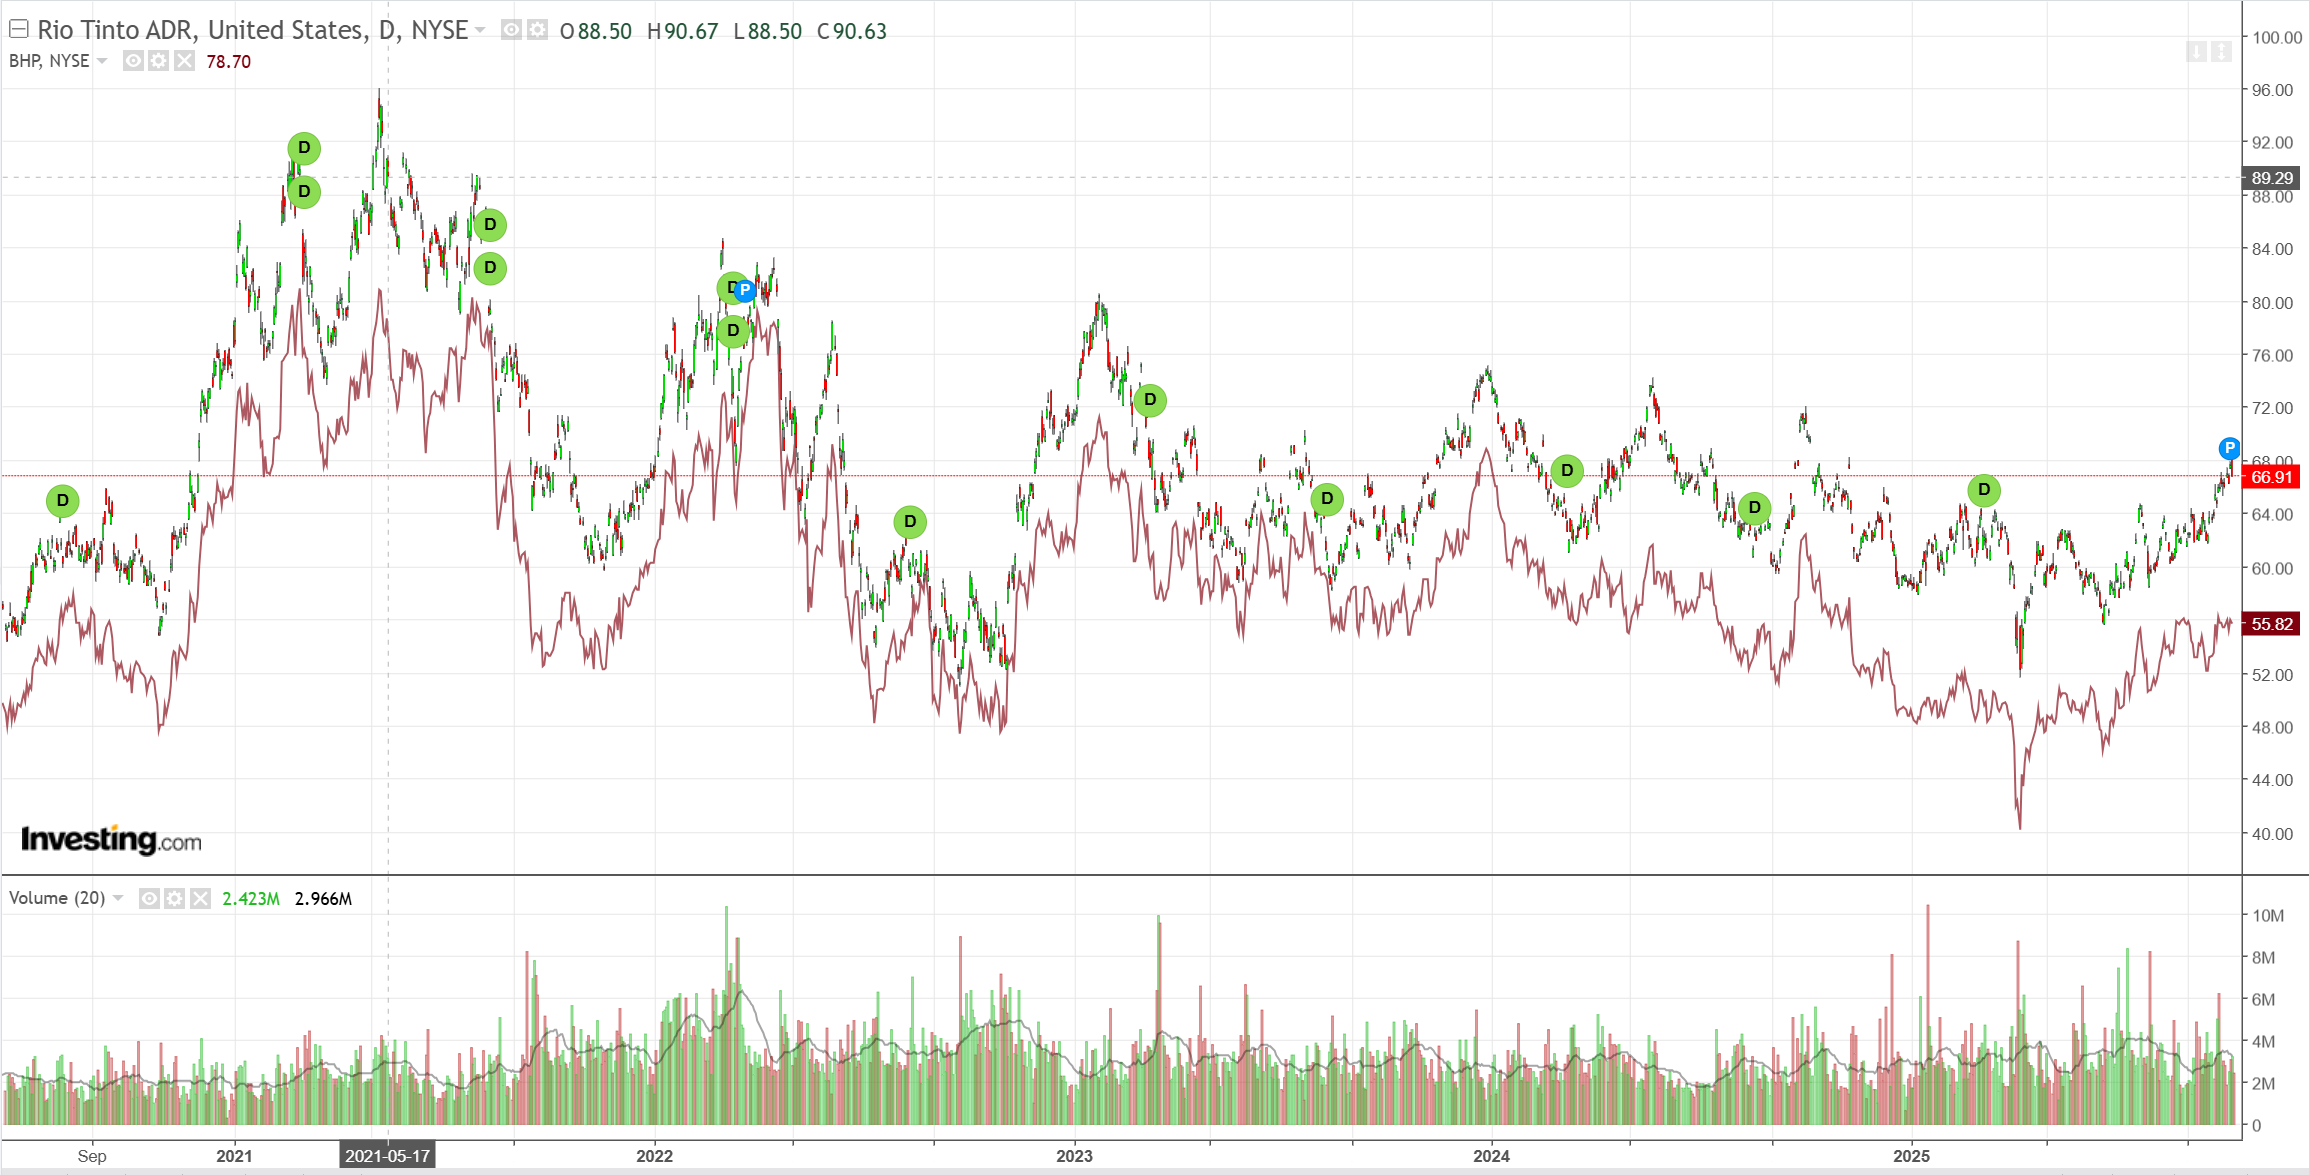Viewport: 2310px width, 1175px height.
Task: Click the 66.91 red price label
Action: [x=2271, y=477]
